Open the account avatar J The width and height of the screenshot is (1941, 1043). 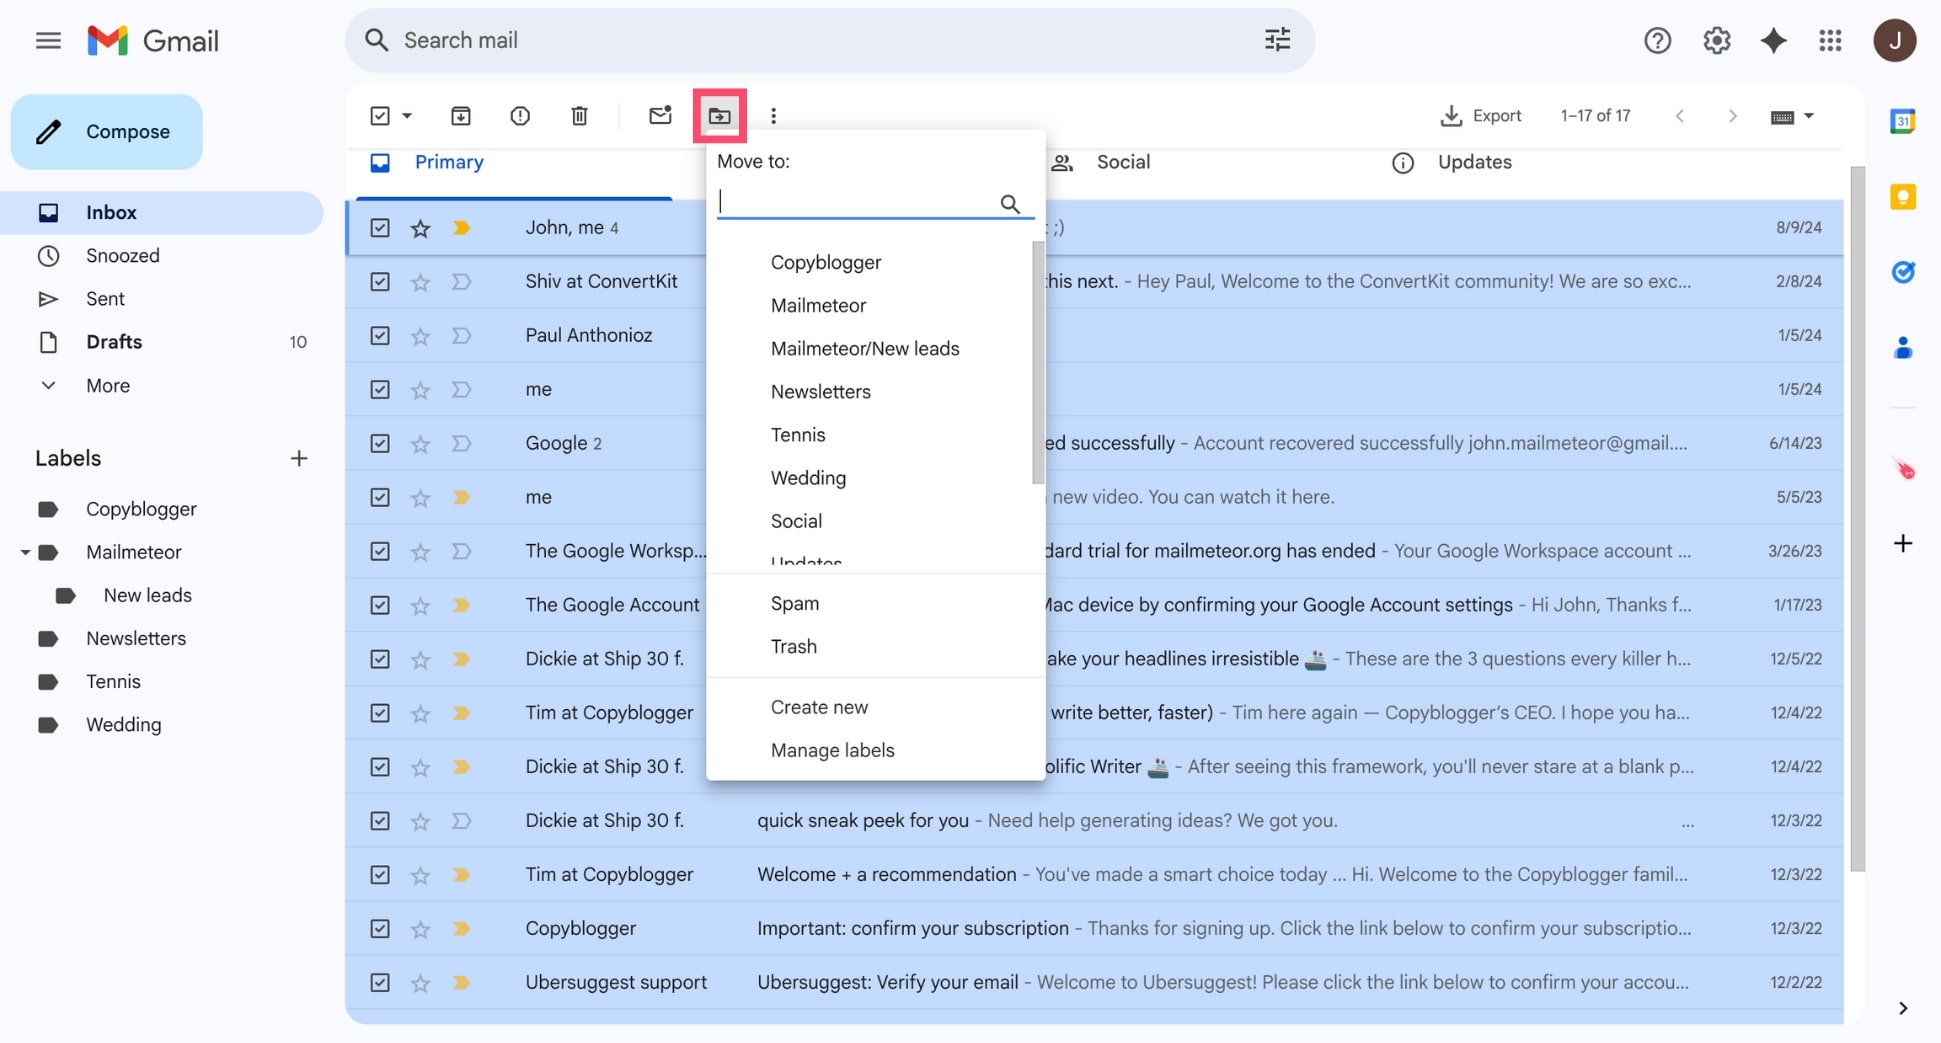(1894, 40)
